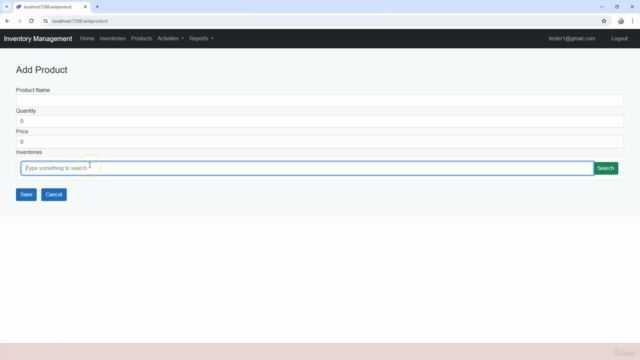Open the tab search dropdown arrow

[7, 7]
